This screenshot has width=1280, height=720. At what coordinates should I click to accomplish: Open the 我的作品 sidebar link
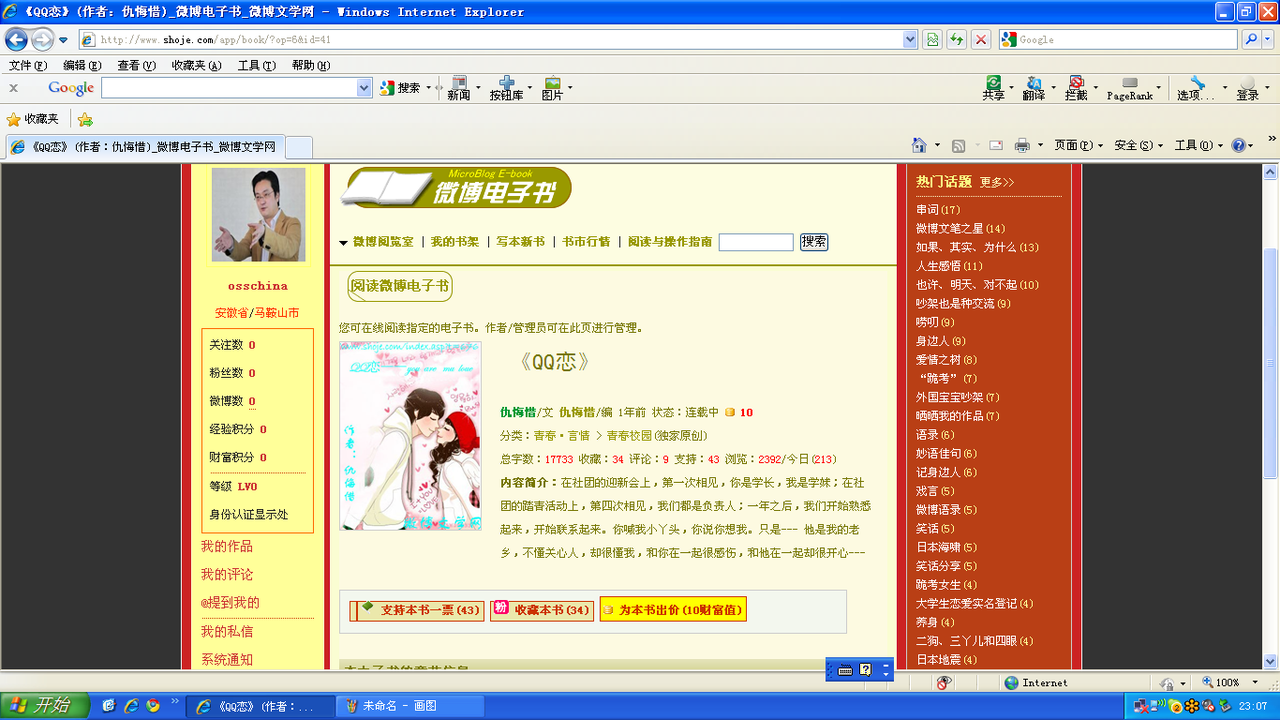227,546
